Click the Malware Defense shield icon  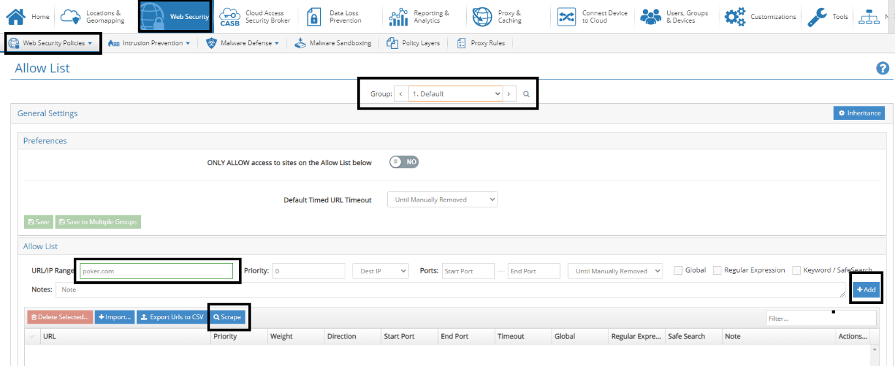(x=211, y=43)
